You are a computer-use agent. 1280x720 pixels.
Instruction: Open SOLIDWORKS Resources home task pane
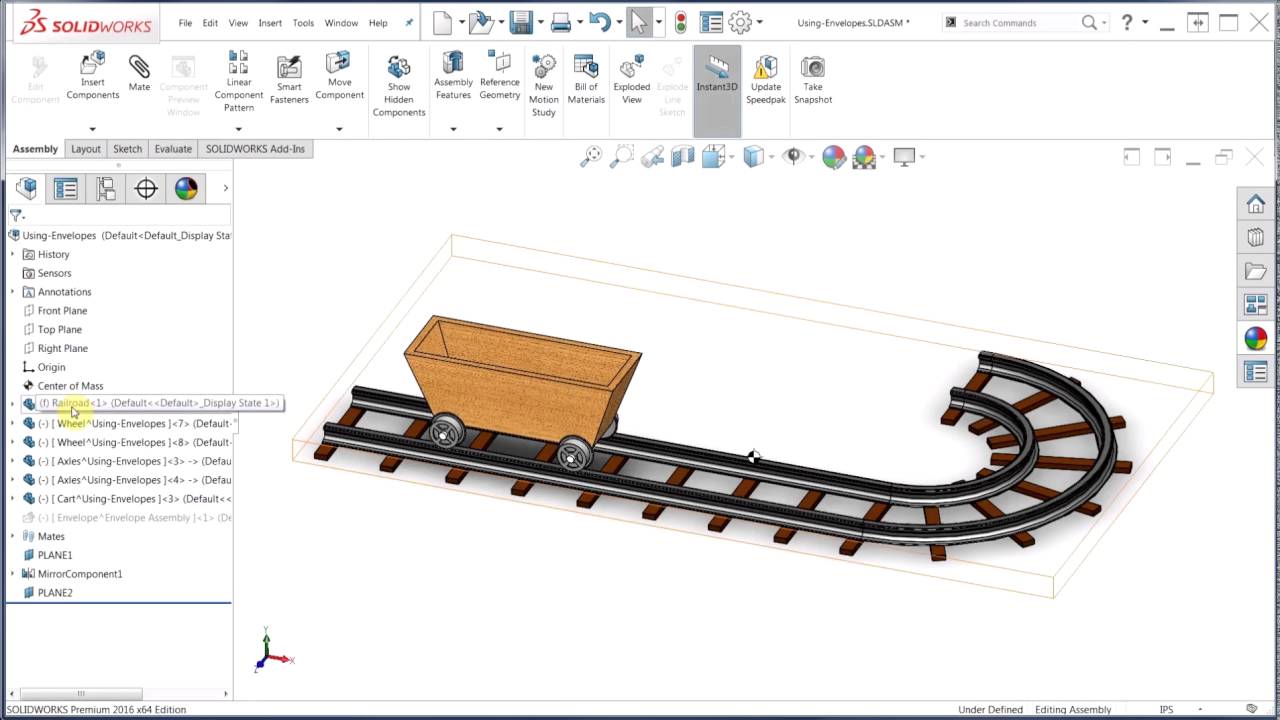[1255, 204]
